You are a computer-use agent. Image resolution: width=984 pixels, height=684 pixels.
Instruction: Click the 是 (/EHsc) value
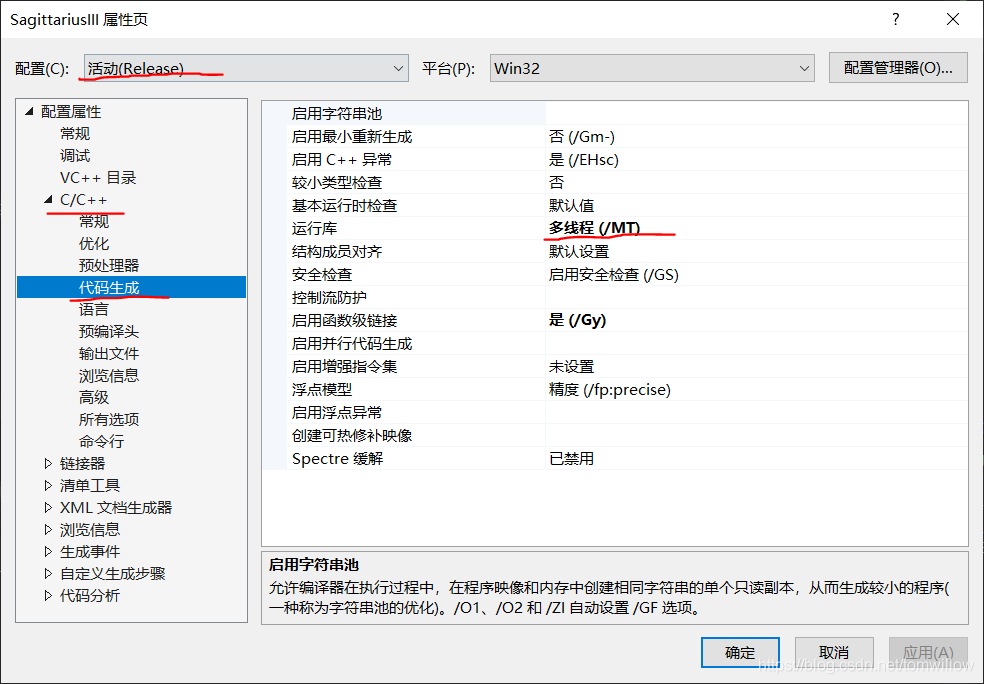[x=584, y=159]
